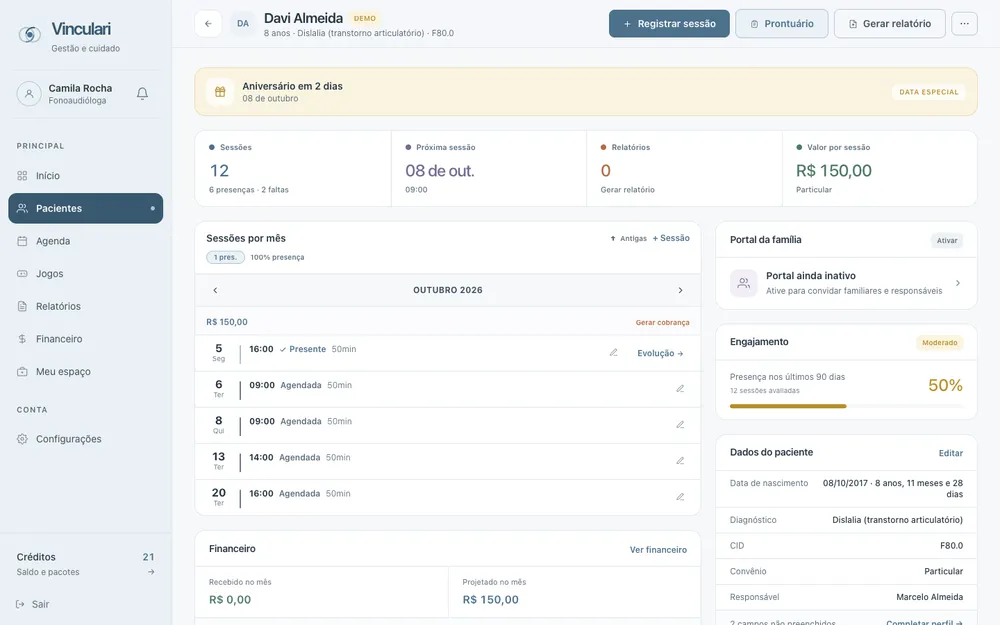
Task: Open Prontuário
Action: coord(782,24)
